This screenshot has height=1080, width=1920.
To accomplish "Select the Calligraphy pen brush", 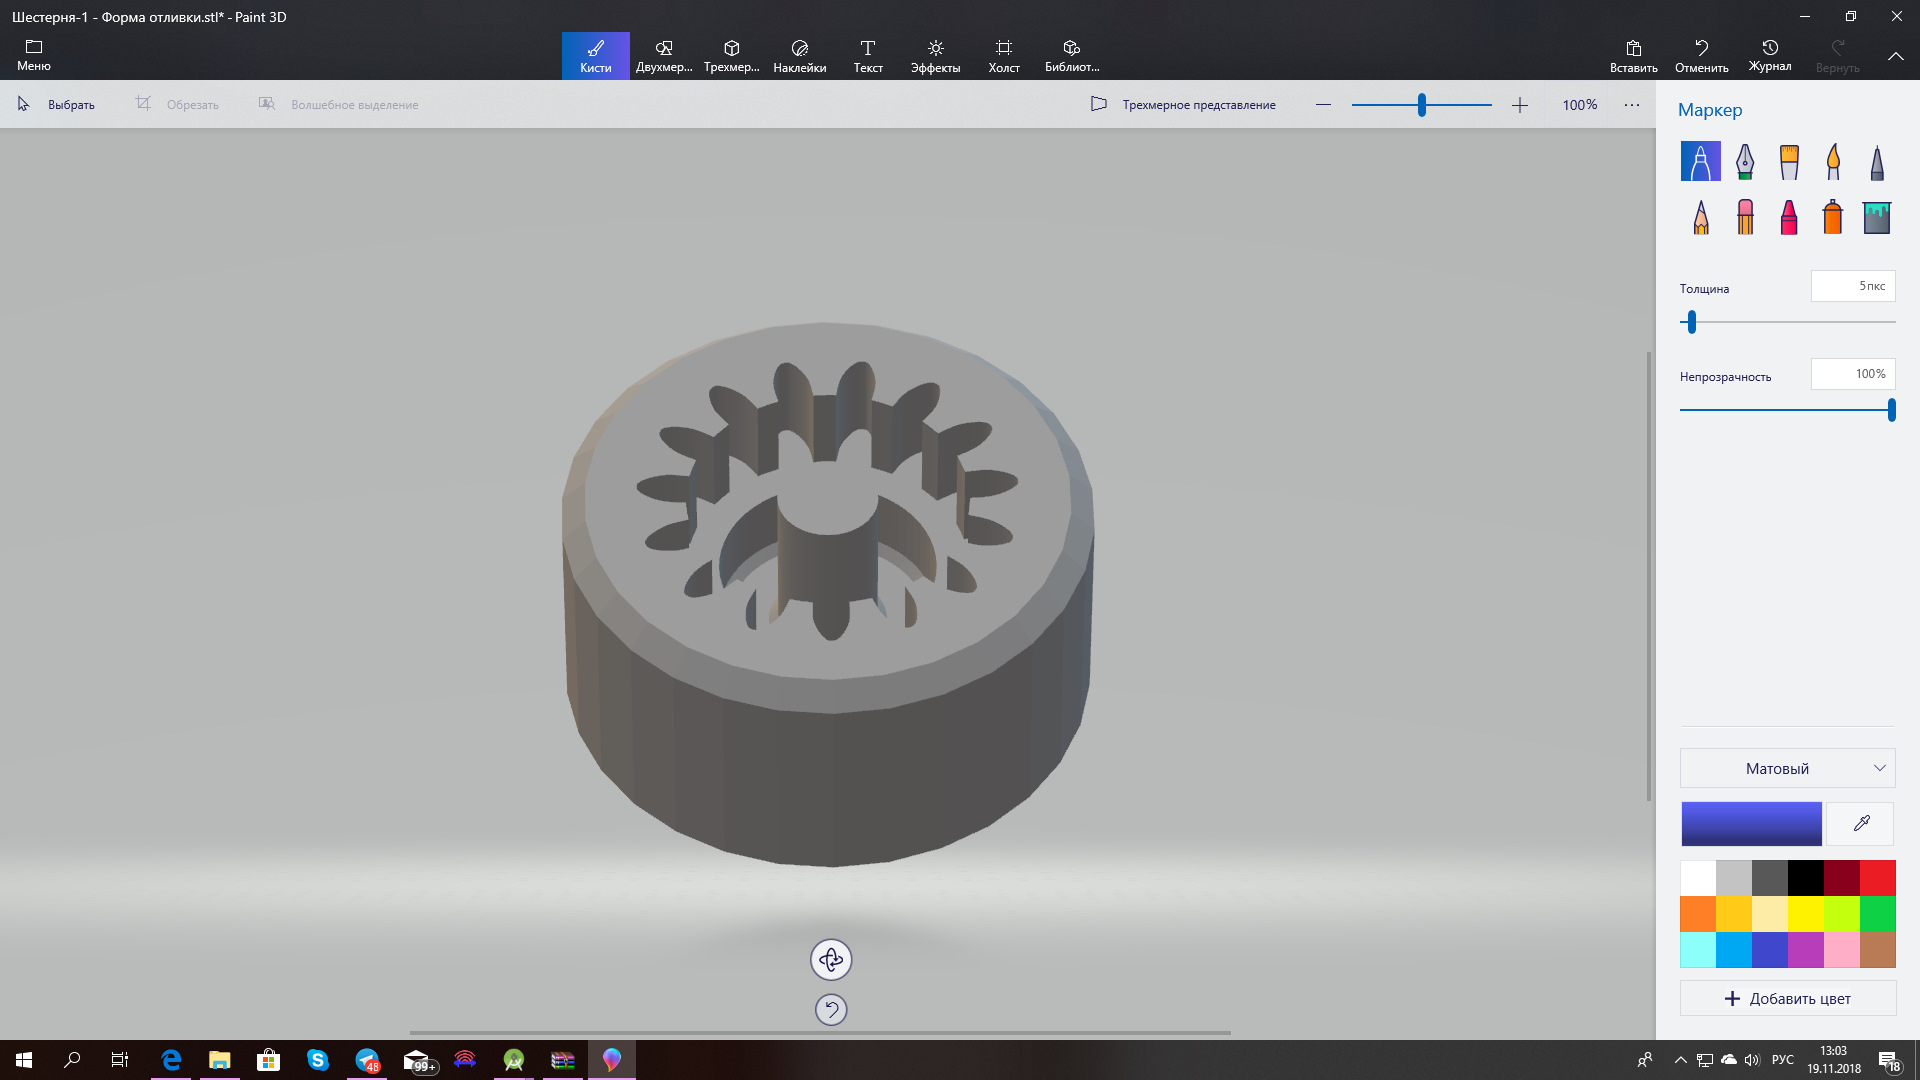I will coord(1745,161).
